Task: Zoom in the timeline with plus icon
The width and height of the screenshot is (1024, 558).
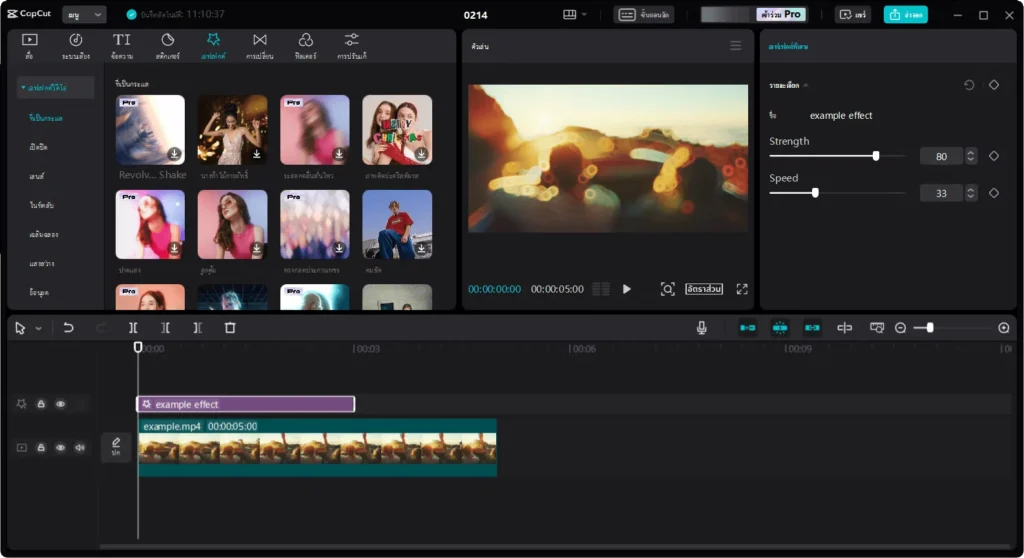Action: point(1004,328)
